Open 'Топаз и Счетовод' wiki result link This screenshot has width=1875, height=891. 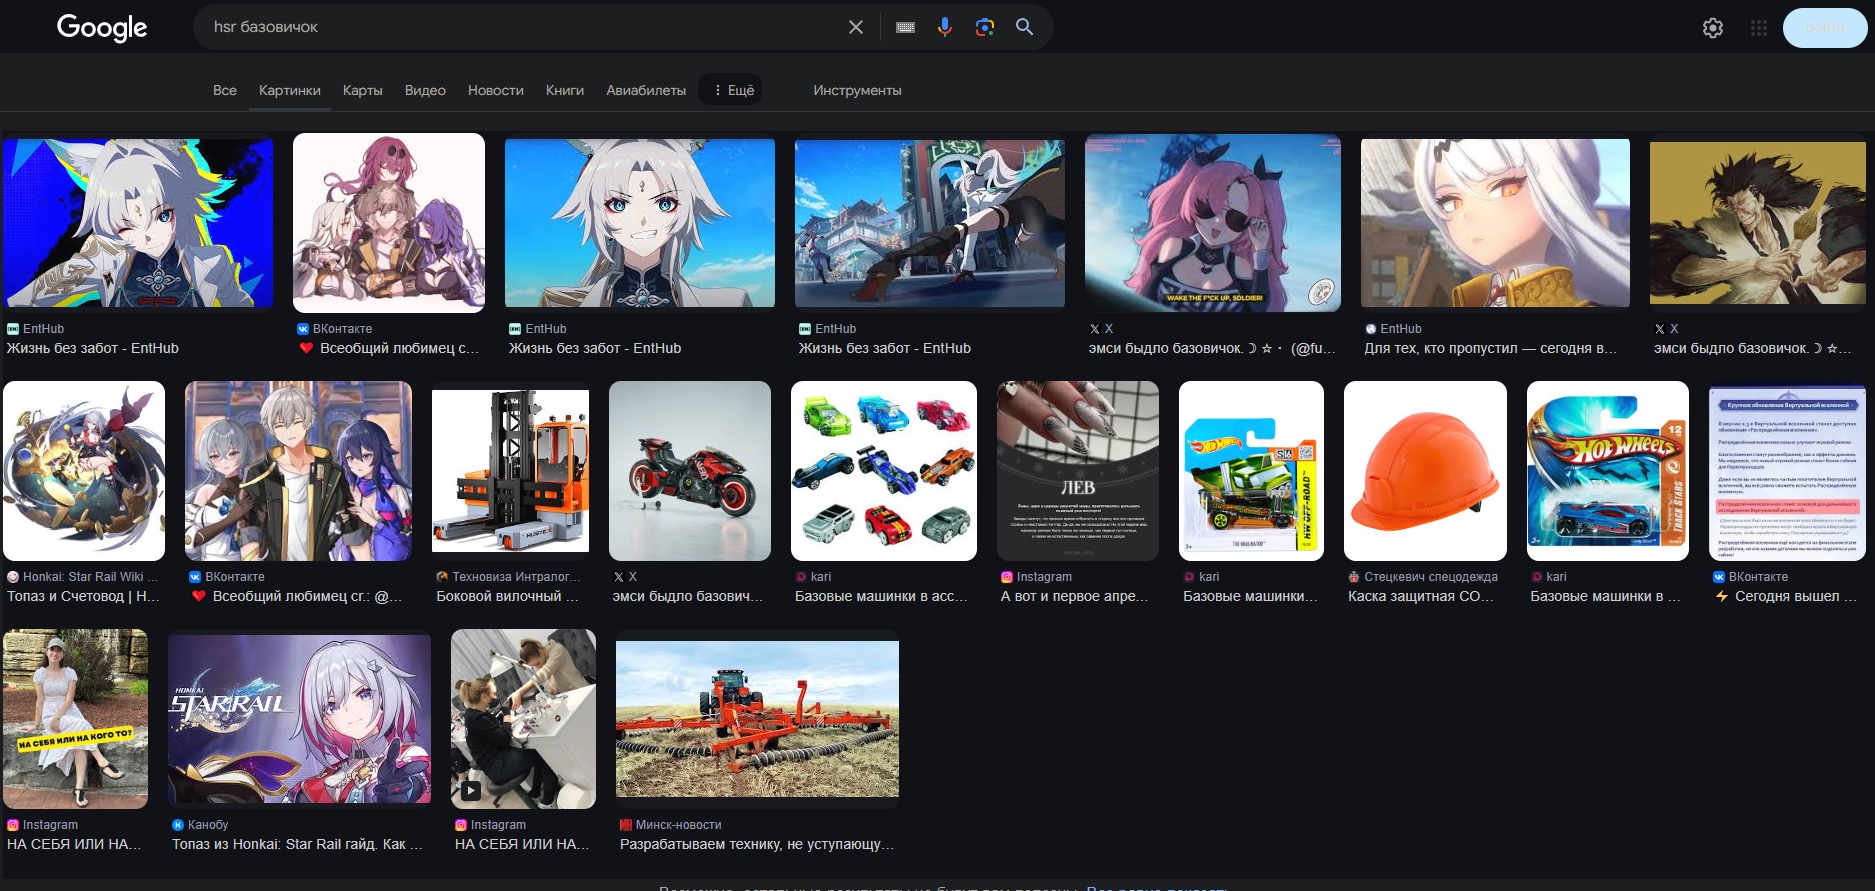(83, 596)
